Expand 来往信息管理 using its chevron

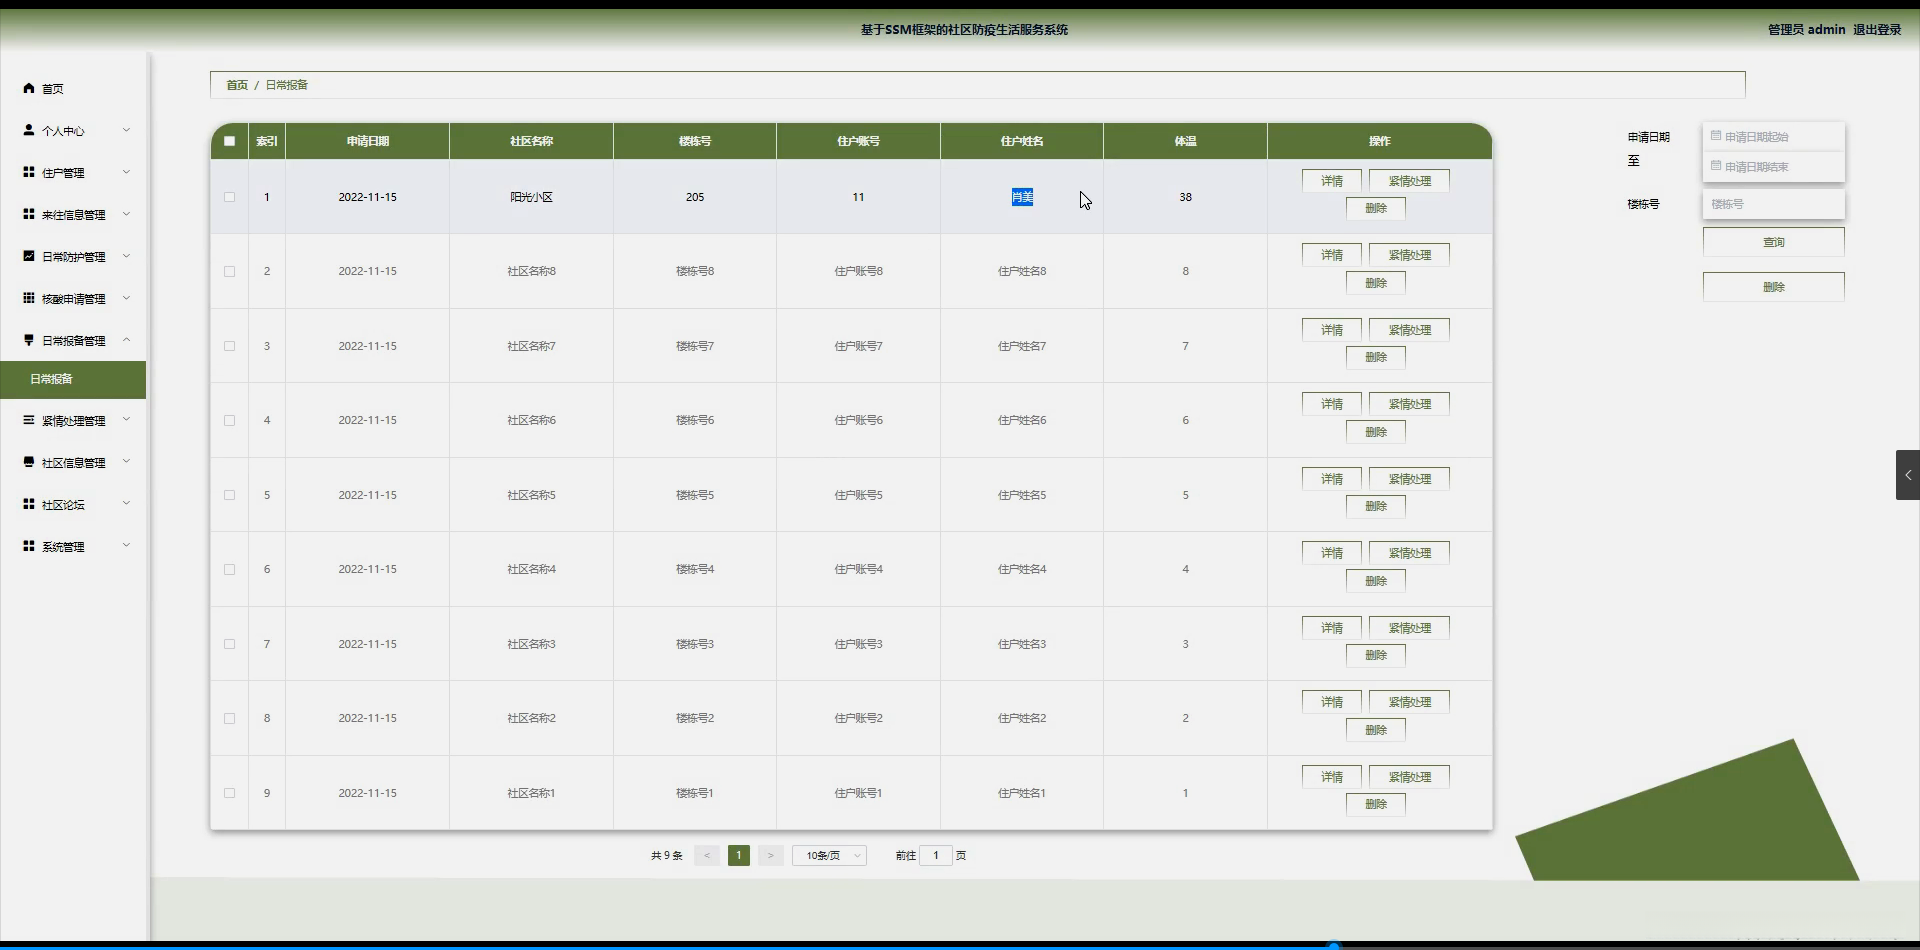click(x=126, y=214)
